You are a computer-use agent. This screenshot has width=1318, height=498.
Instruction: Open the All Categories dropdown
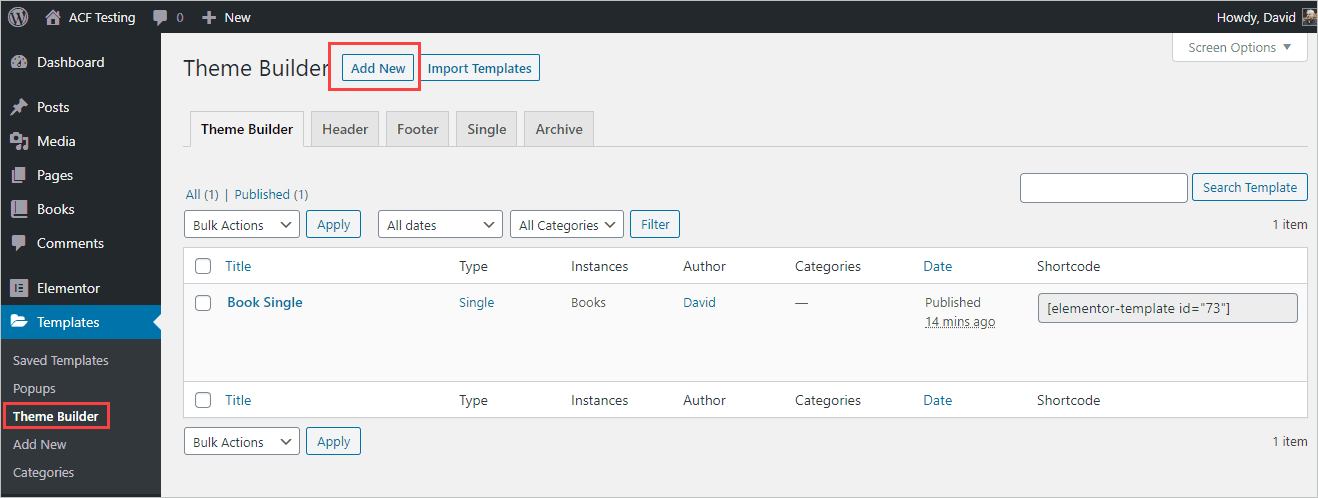point(567,225)
